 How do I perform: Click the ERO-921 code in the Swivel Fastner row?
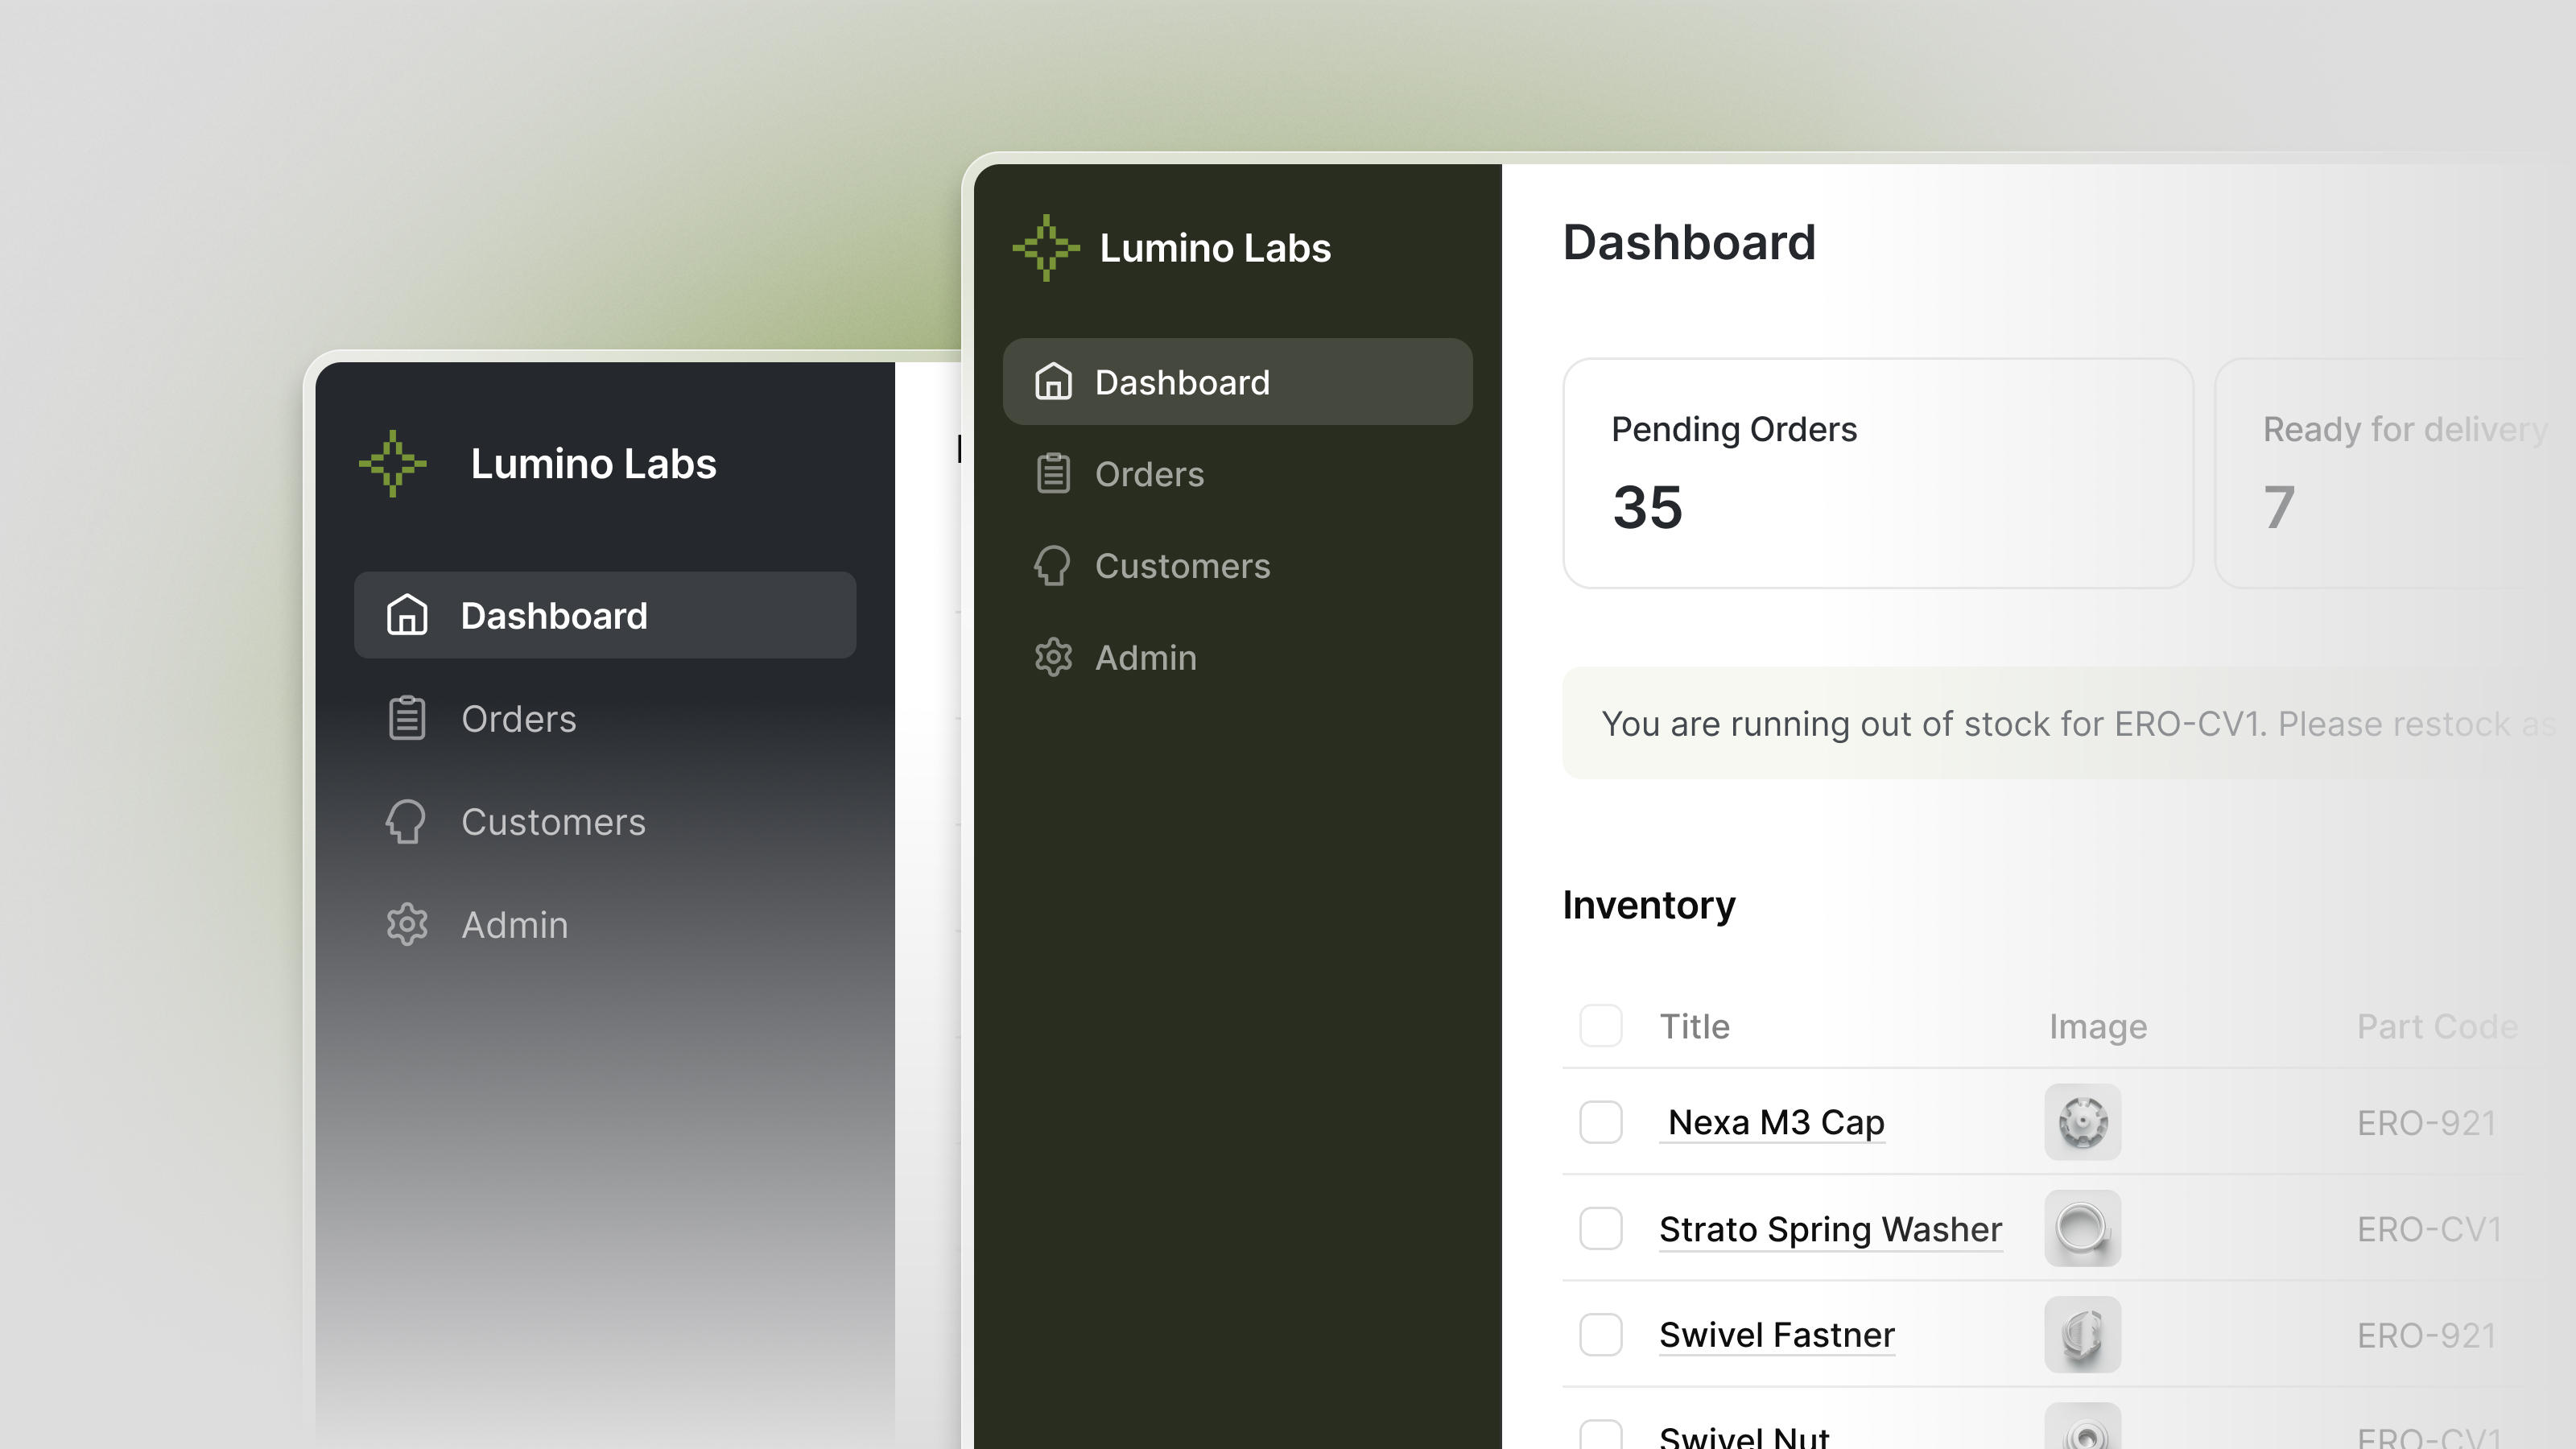click(x=2427, y=1335)
